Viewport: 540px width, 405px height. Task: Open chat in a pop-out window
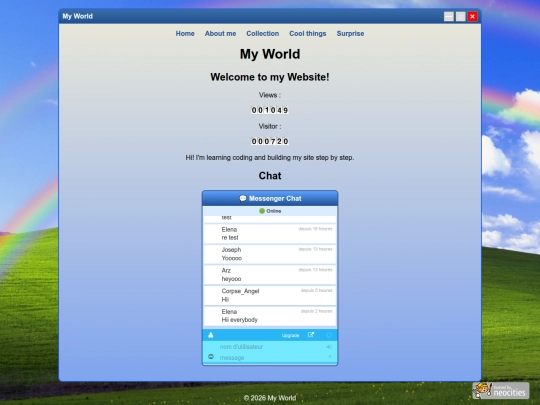coord(311,335)
